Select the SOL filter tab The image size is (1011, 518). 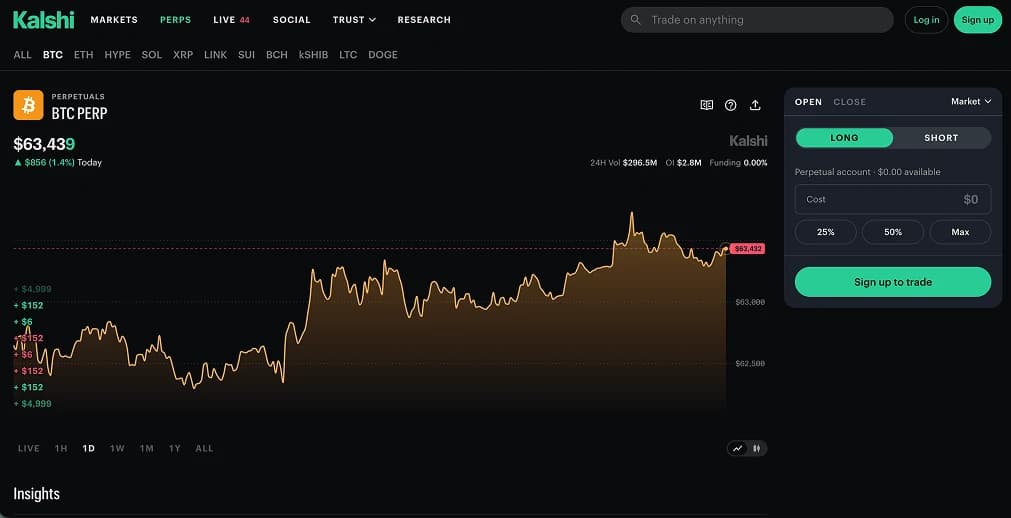point(152,55)
